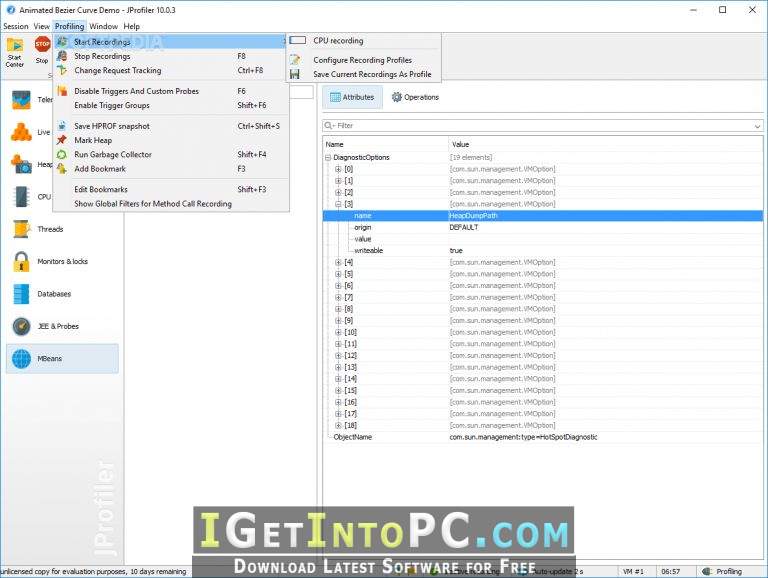The height and width of the screenshot is (578, 768).
Task: Click Save Current Recordings As Profile
Action: (x=372, y=74)
